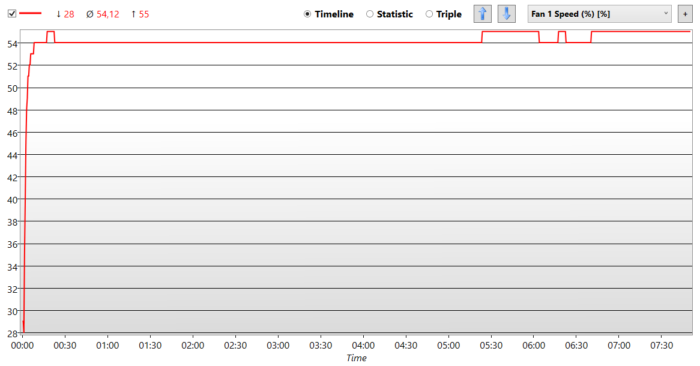The image size is (700, 366).
Task: Click the dropdown arrow of sensor selector
Action: tap(666, 14)
